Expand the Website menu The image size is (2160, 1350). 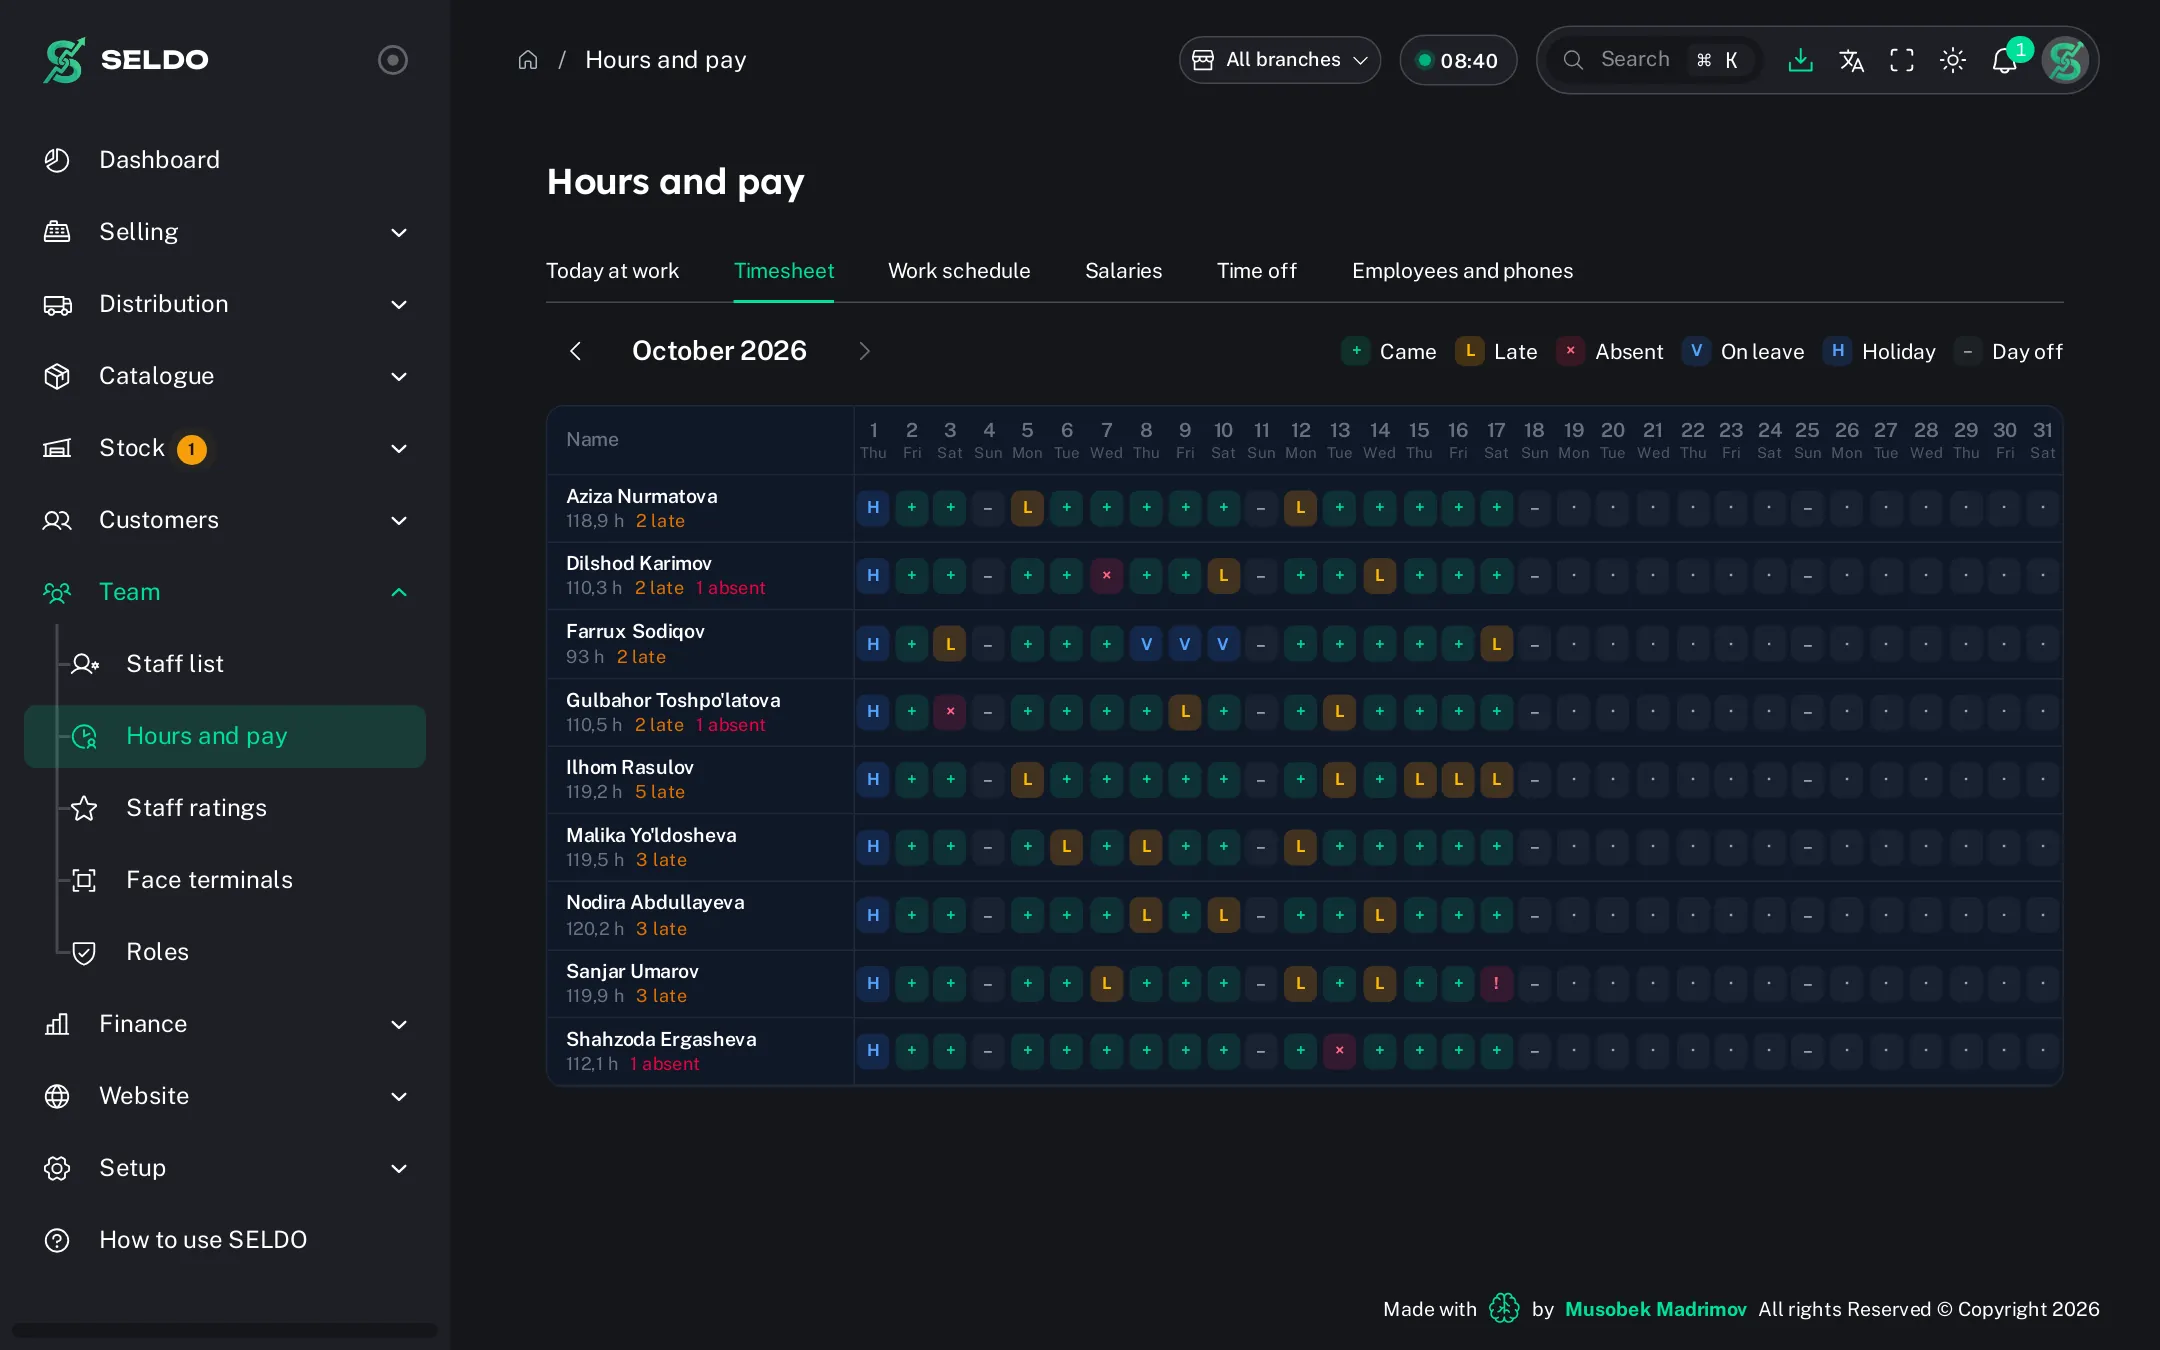(225, 1096)
